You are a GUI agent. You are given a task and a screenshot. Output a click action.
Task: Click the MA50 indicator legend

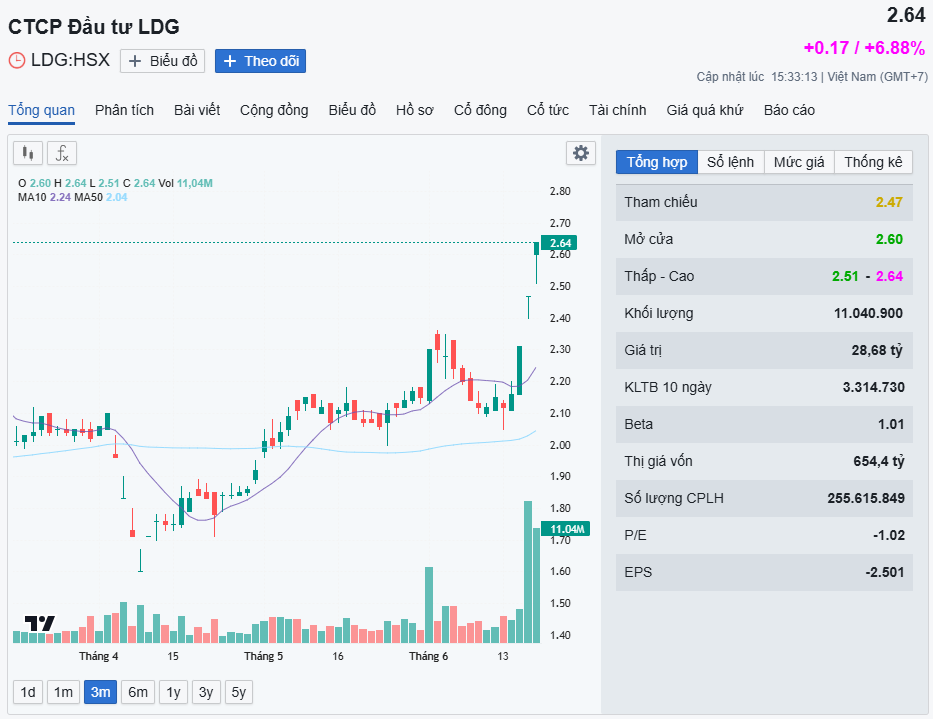[x=101, y=197]
